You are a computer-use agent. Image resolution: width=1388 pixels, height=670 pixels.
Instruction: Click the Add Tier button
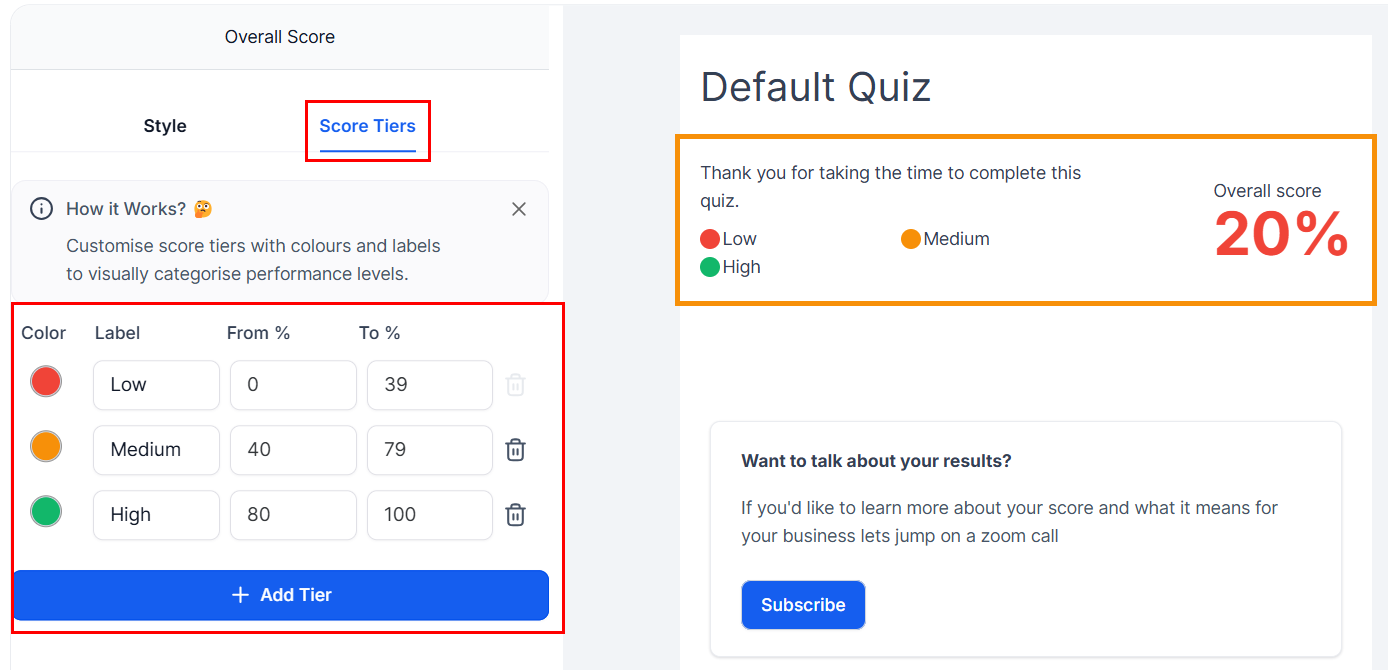(x=280, y=595)
